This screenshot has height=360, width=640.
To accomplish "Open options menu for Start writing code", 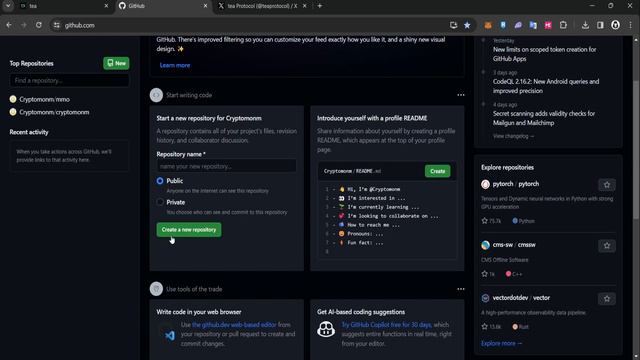I will pyautogui.click(x=461, y=95).
